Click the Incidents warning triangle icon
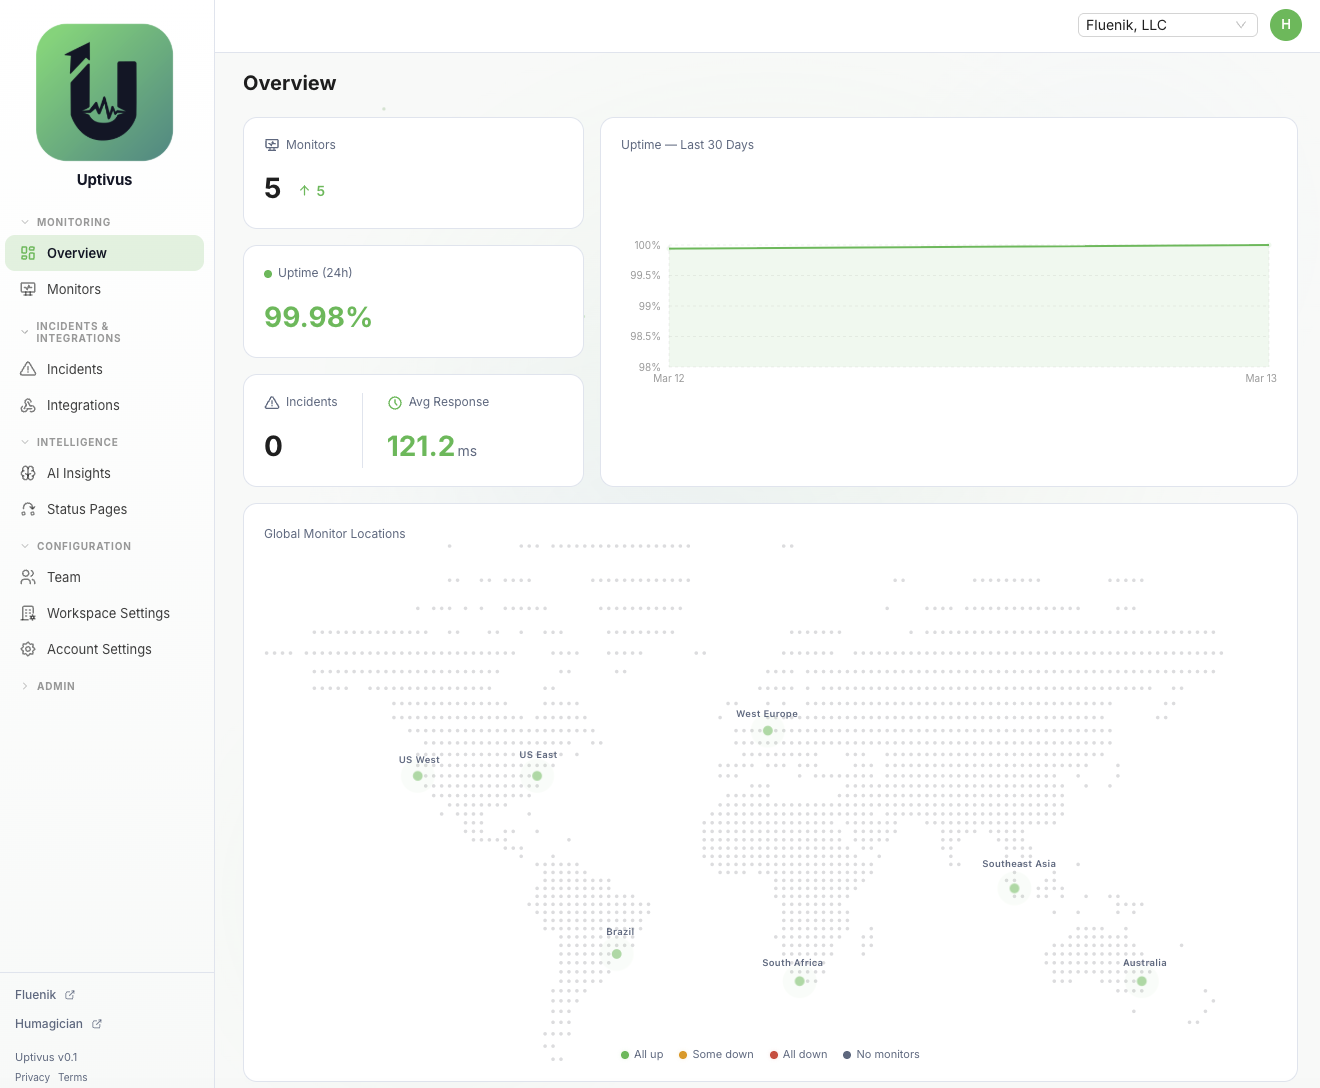This screenshot has height=1088, width=1320. pyautogui.click(x=27, y=369)
